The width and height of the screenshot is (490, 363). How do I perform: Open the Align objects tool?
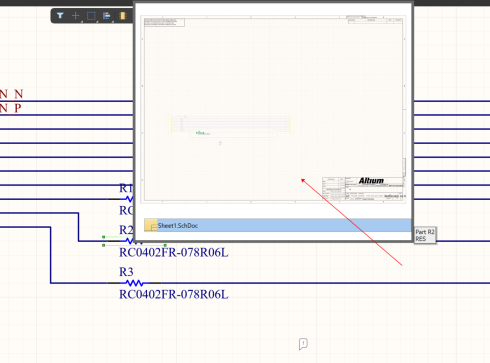[107, 16]
